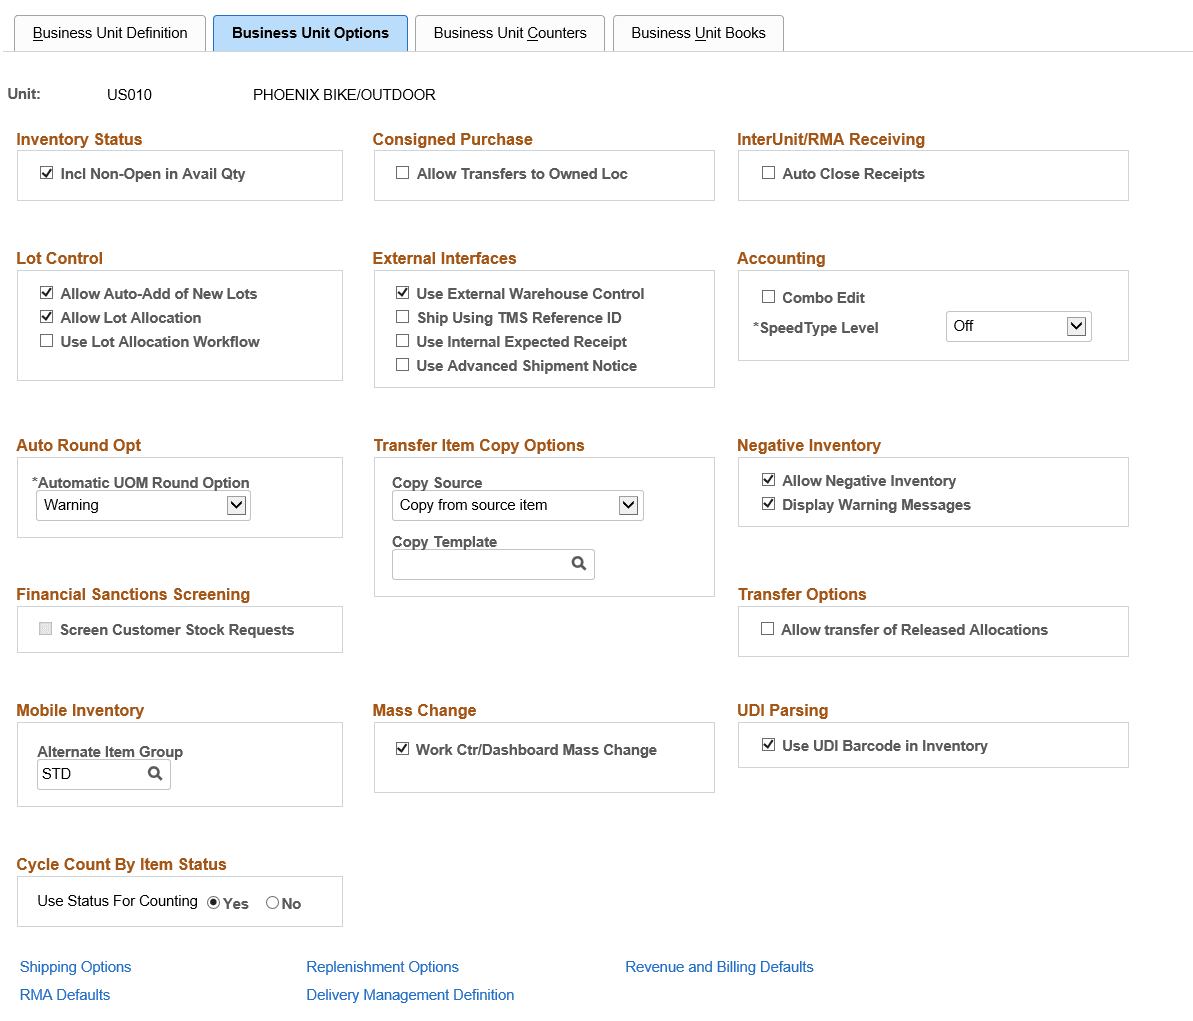The image size is (1193, 1021).
Task: Click the Replenishment Options link
Action: 382,967
